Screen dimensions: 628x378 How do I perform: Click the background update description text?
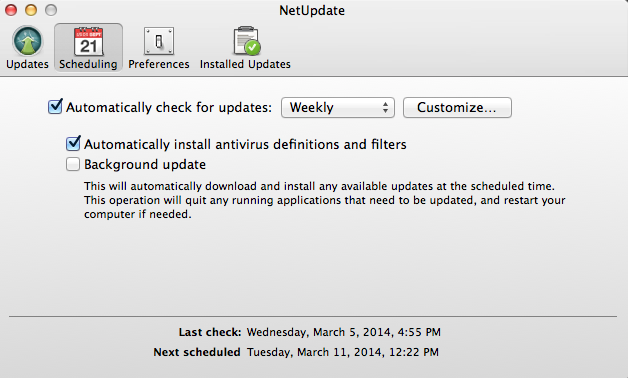(x=324, y=200)
